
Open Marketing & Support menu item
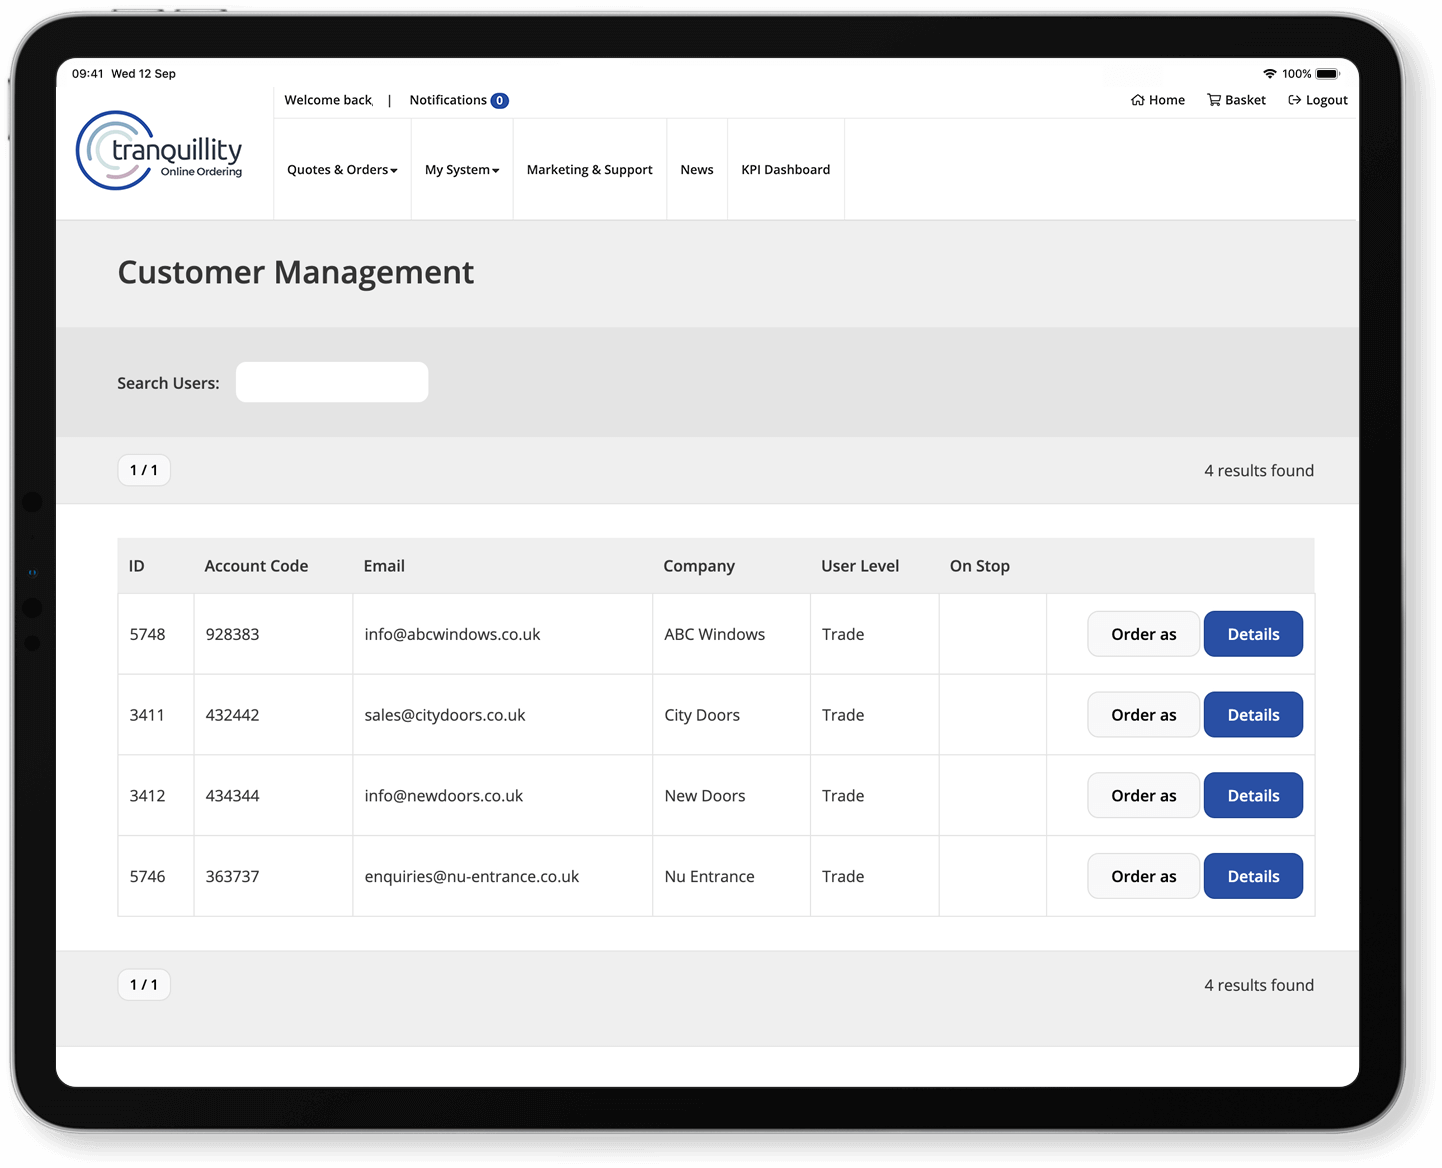coord(590,170)
